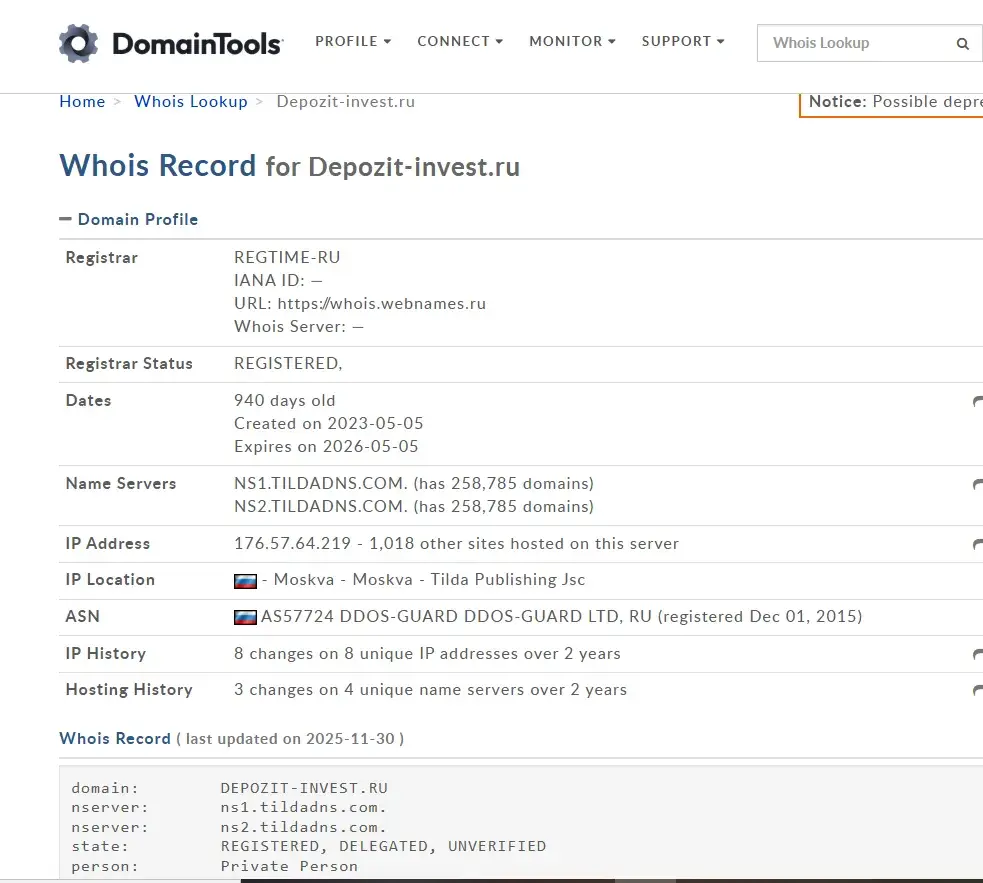Click ns2.tildadns.com. in raw whois record

coord(303,828)
